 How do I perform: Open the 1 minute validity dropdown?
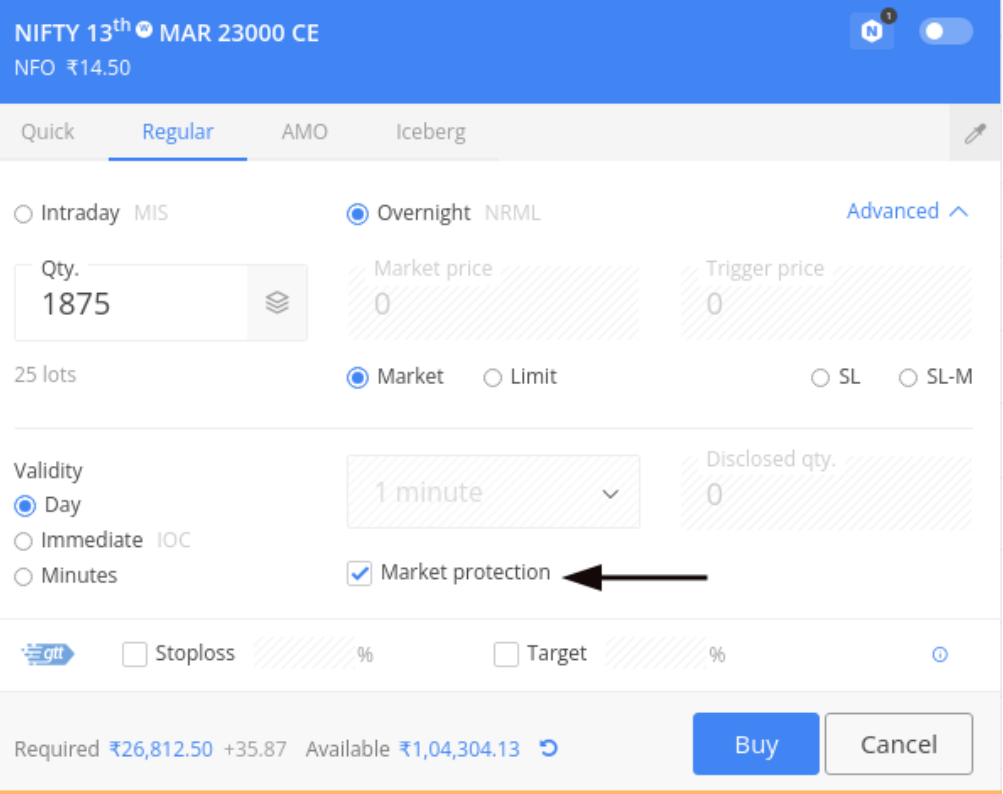coord(493,491)
